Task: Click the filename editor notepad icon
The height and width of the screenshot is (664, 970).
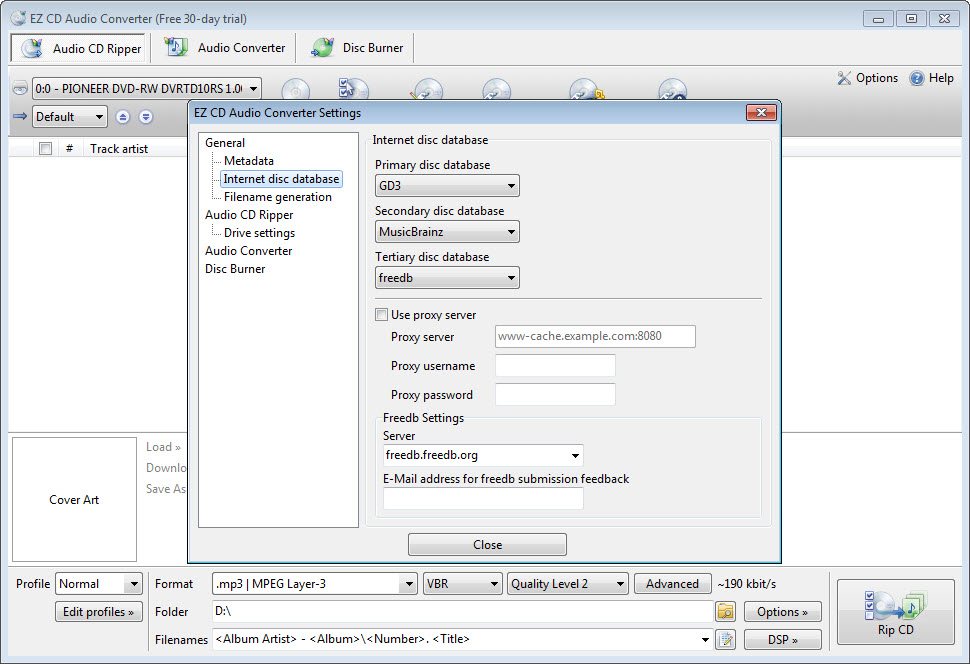Action: (726, 639)
